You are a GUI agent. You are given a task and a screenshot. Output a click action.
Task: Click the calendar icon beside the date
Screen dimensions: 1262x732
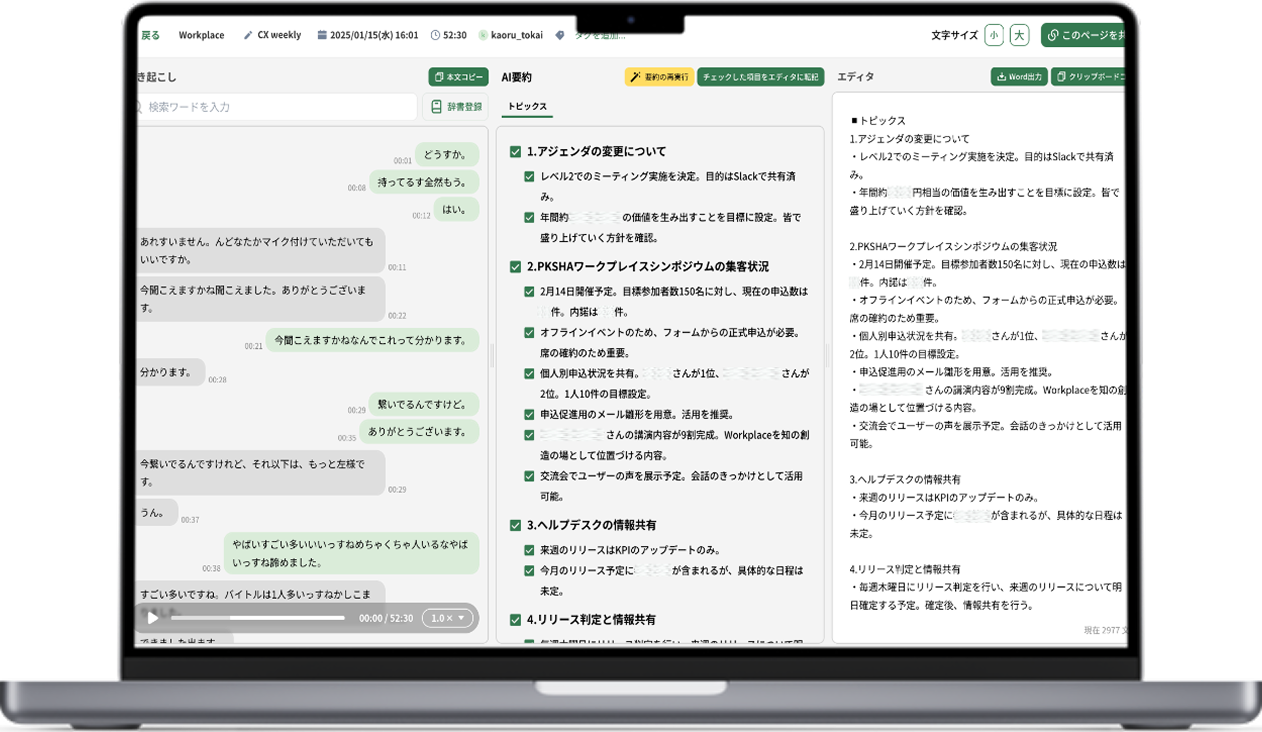(x=322, y=35)
